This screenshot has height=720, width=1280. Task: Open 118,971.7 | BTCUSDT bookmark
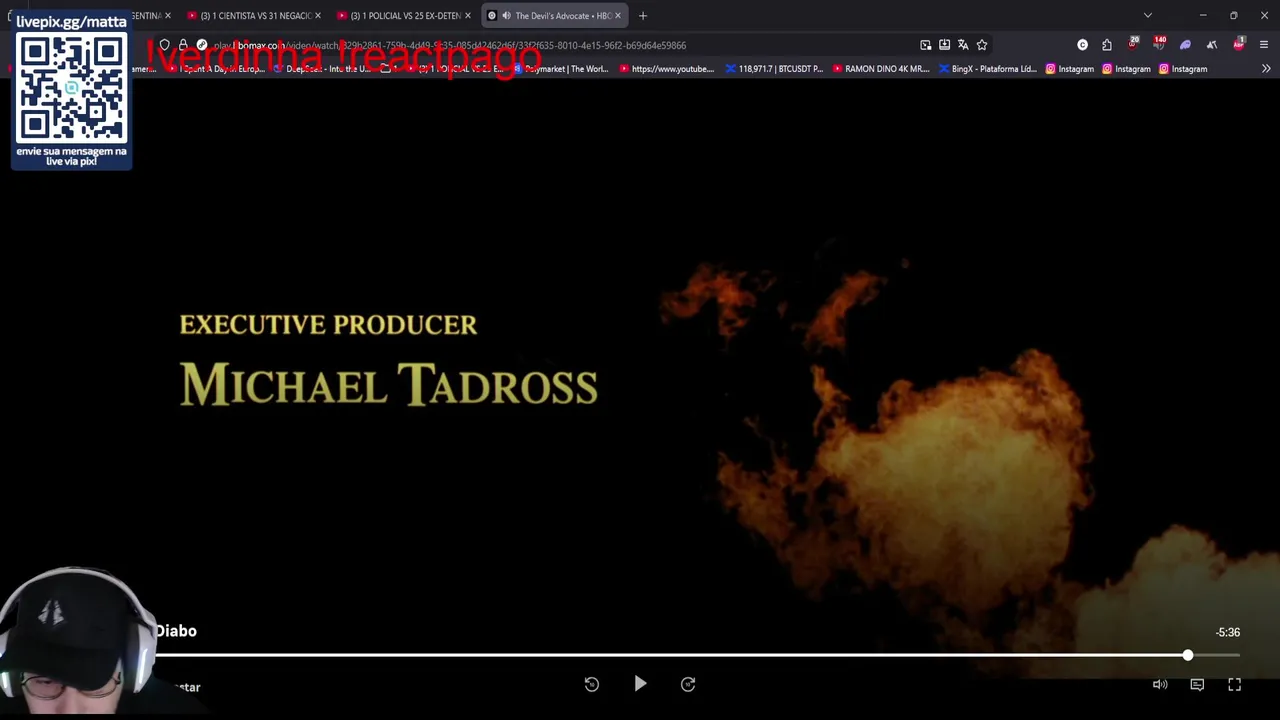point(774,69)
